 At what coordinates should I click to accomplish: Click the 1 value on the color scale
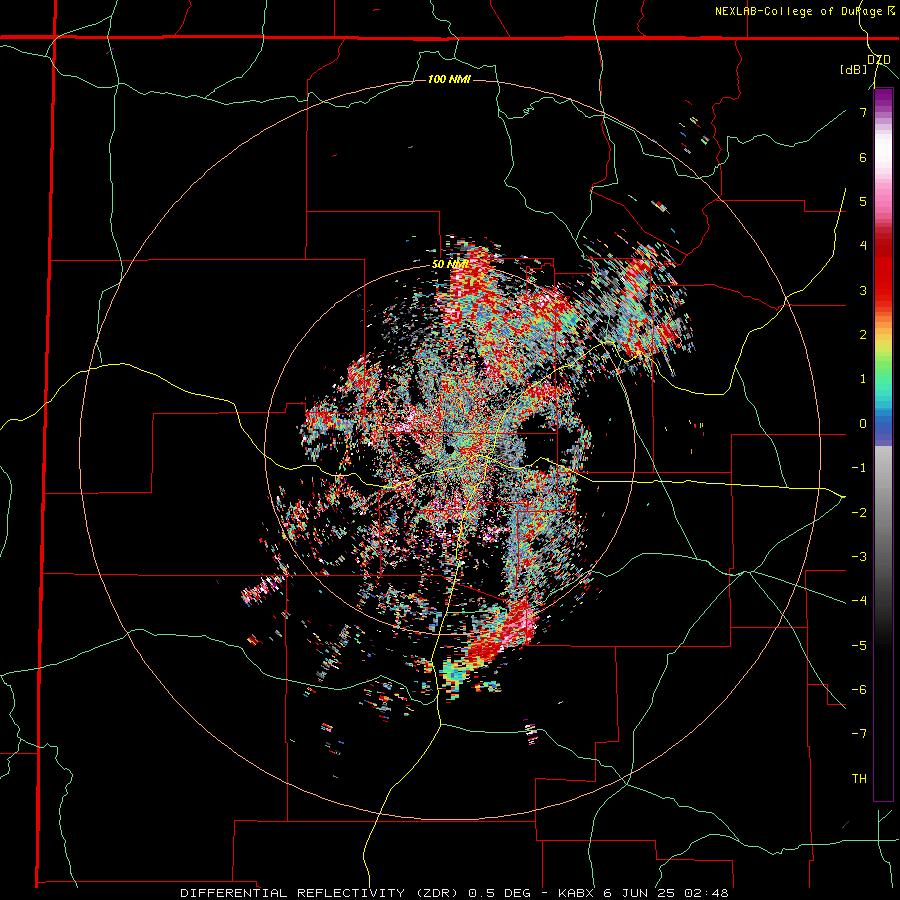[863, 379]
